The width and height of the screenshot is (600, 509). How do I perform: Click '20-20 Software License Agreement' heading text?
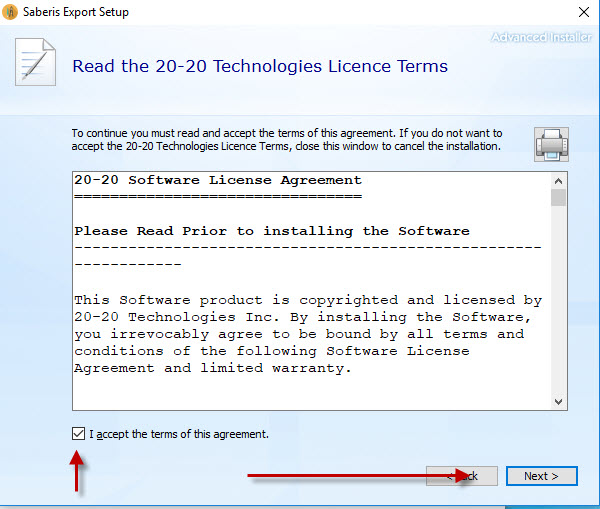pyautogui.click(x=218, y=180)
